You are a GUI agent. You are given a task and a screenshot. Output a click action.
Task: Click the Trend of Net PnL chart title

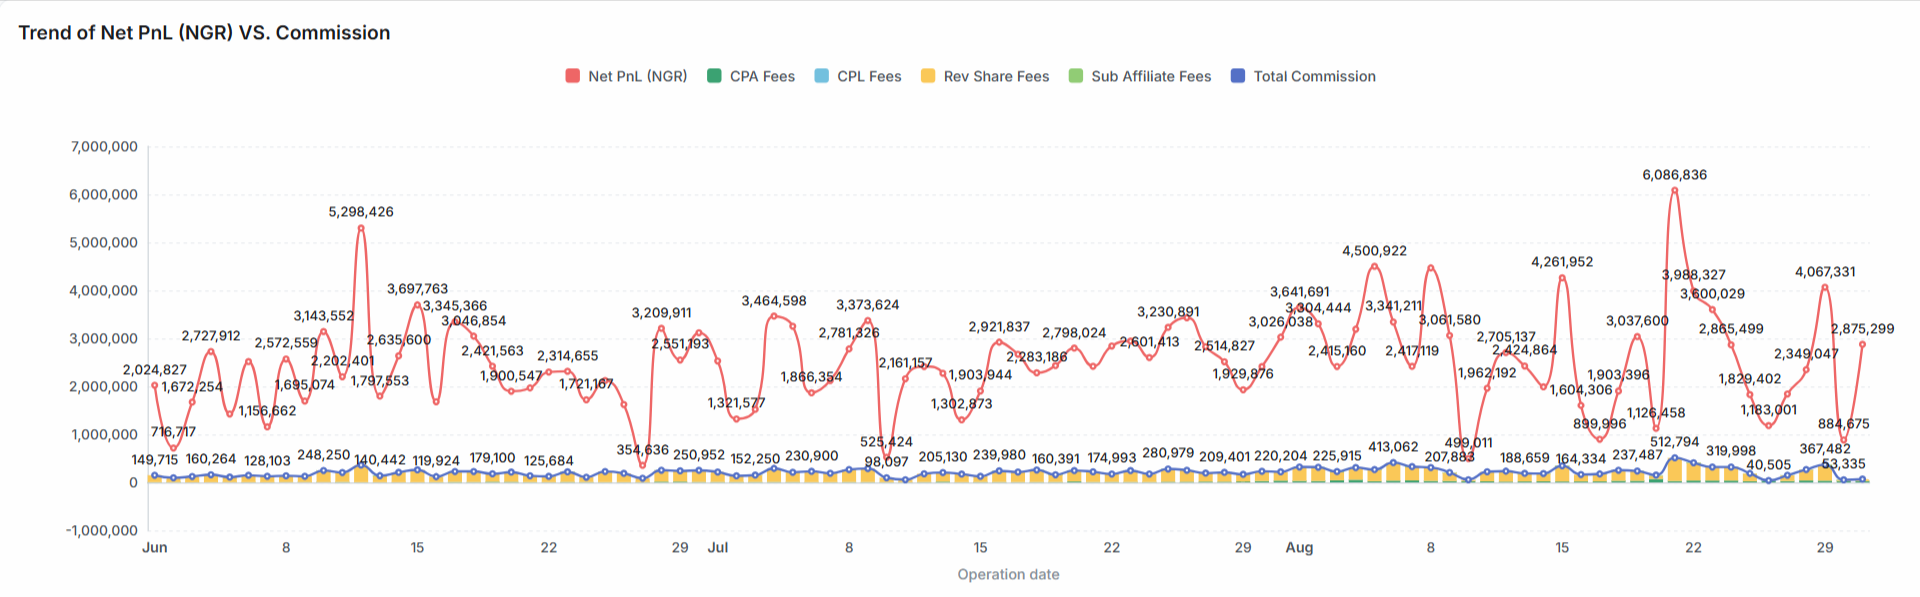tap(204, 33)
